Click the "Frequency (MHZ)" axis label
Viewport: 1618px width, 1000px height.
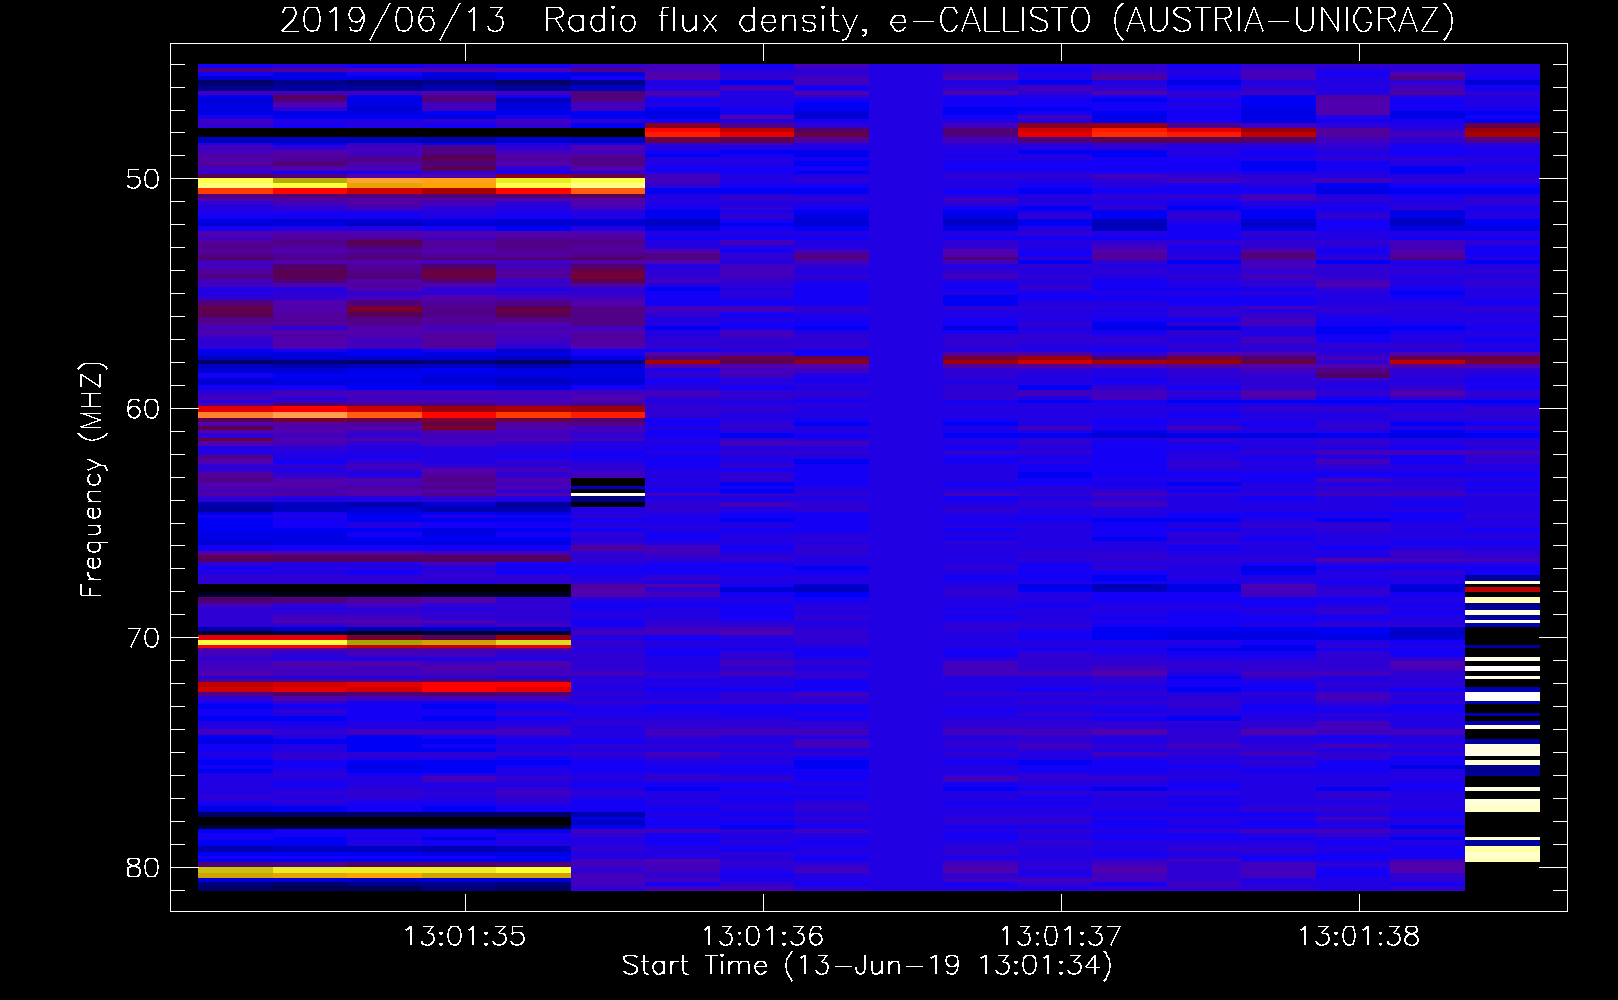pos(92,480)
